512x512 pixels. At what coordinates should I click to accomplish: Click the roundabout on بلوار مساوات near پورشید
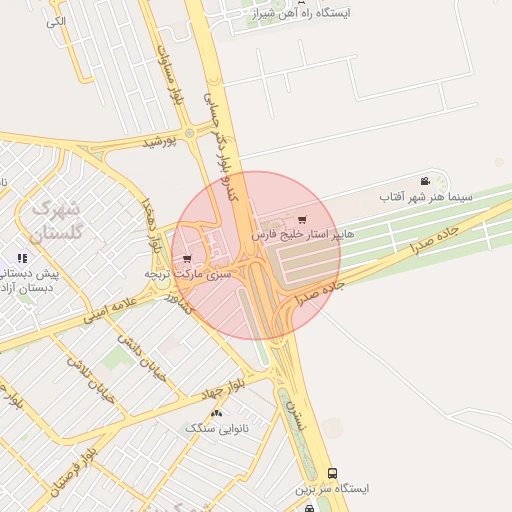click(189, 133)
